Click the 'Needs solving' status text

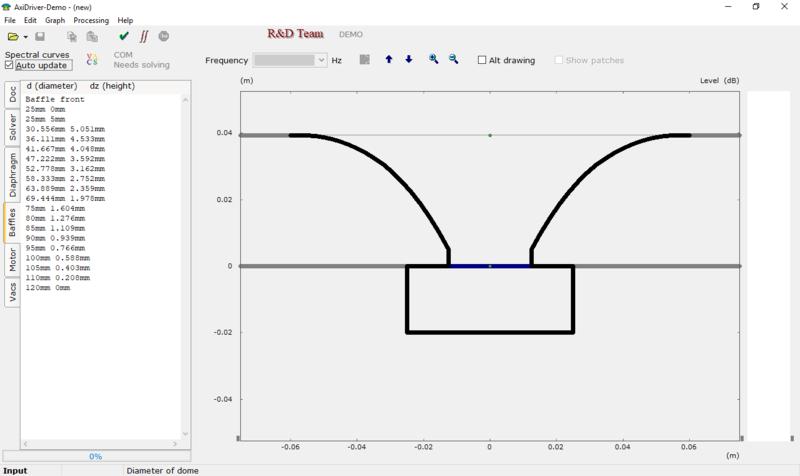click(x=141, y=65)
